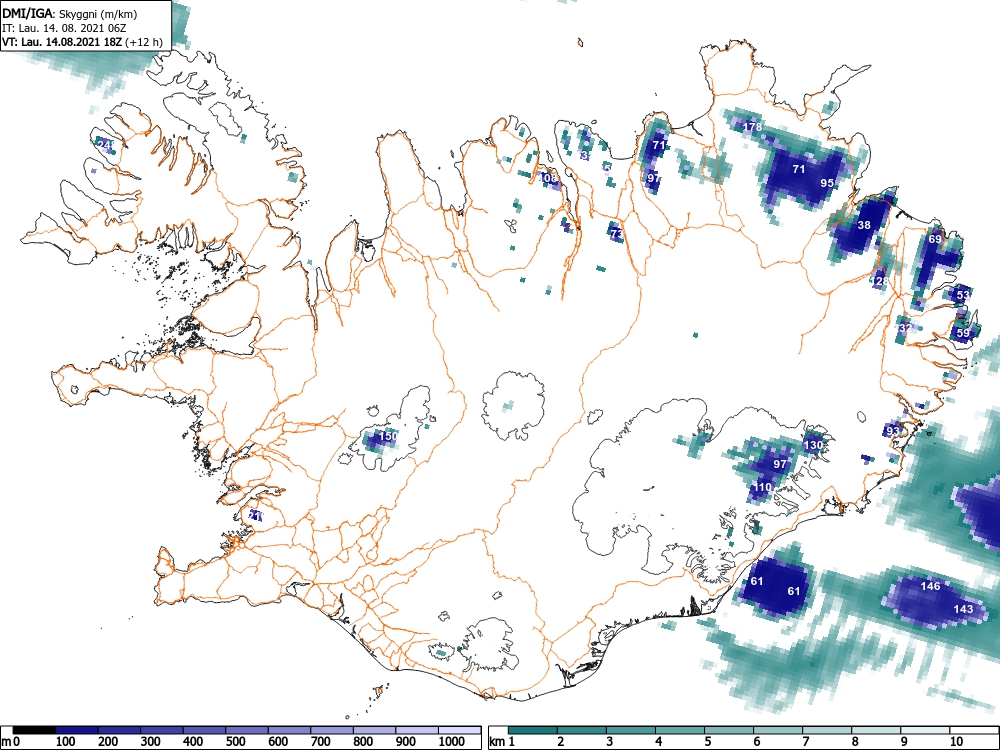Screen dimensions: 1000x750
Task: Select the 700–800 m light purple swatch
Action: pos(332,730)
